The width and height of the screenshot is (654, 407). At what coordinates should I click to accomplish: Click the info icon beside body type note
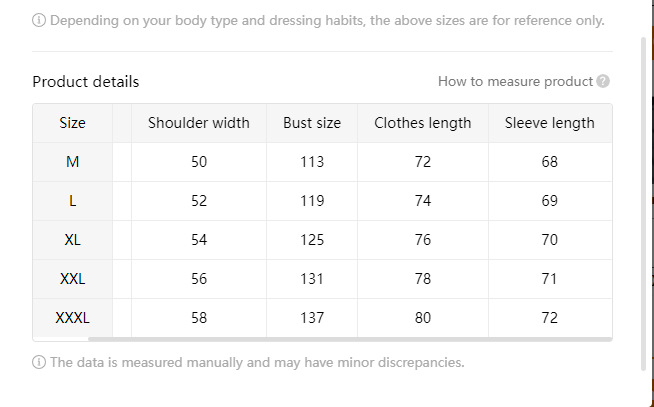pyautogui.click(x=39, y=20)
